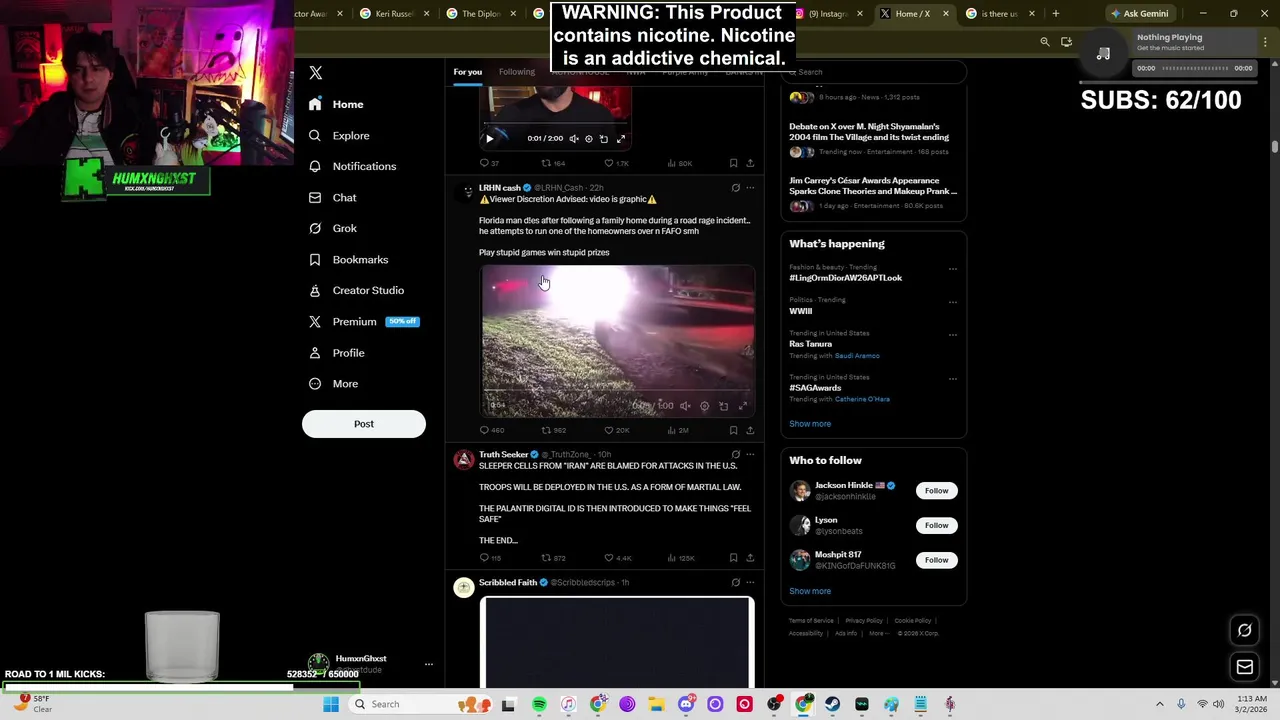
Task: Follow Jackson Hinkle
Action: click(x=936, y=491)
